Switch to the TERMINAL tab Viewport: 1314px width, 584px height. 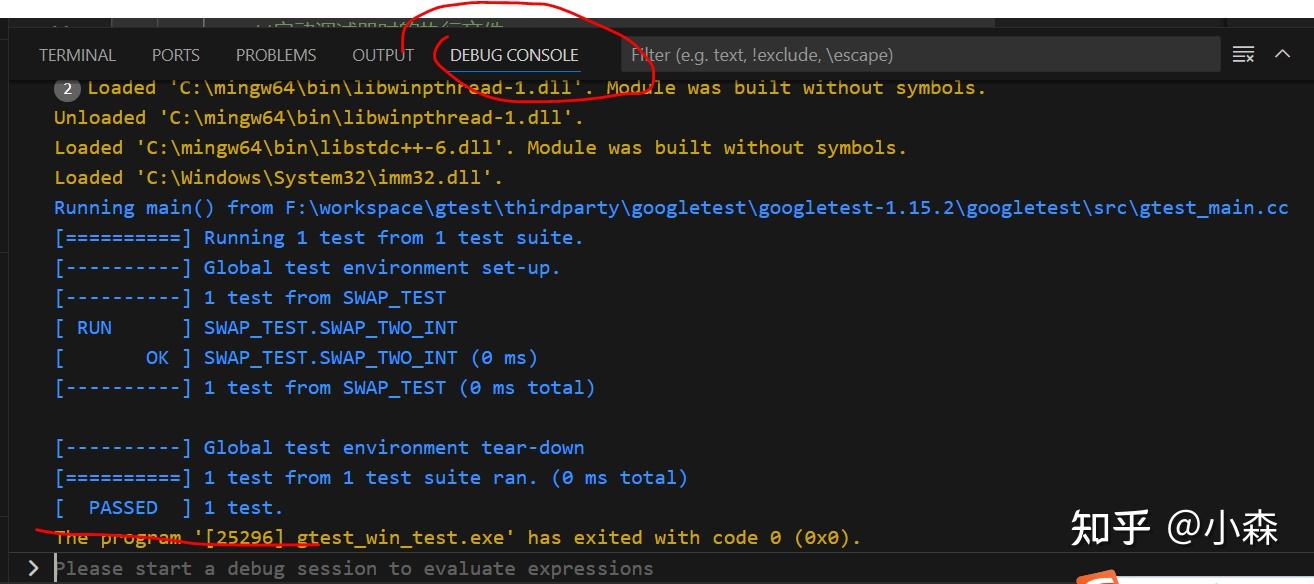point(77,55)
